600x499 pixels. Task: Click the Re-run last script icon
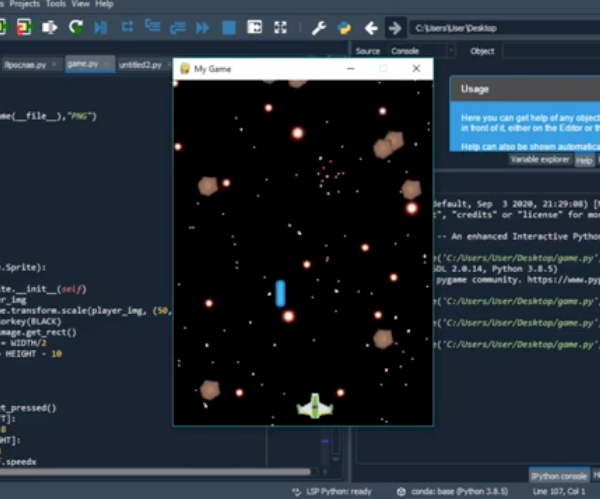pos(77,28)
